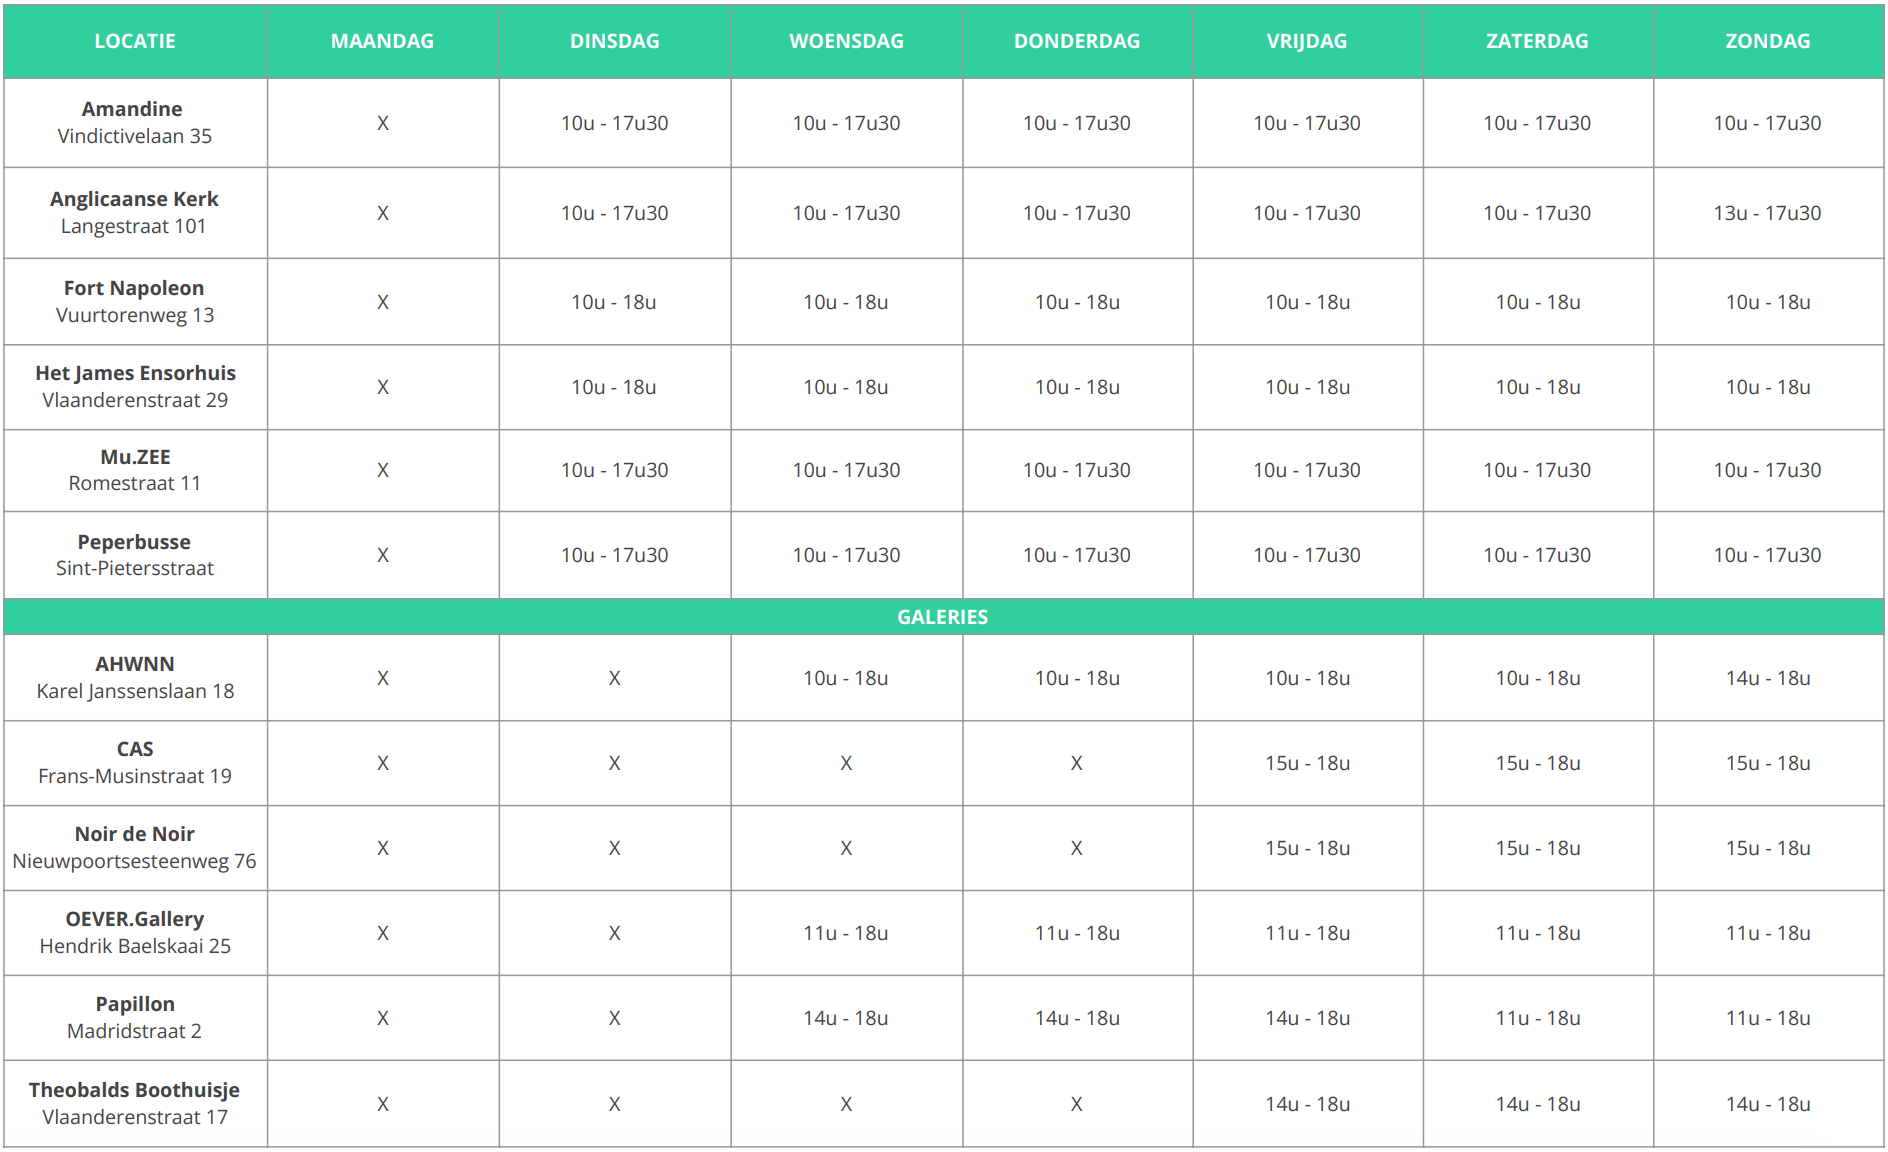Select AHWNN Sunday hours 14u - 18u

coord(1768,678)
